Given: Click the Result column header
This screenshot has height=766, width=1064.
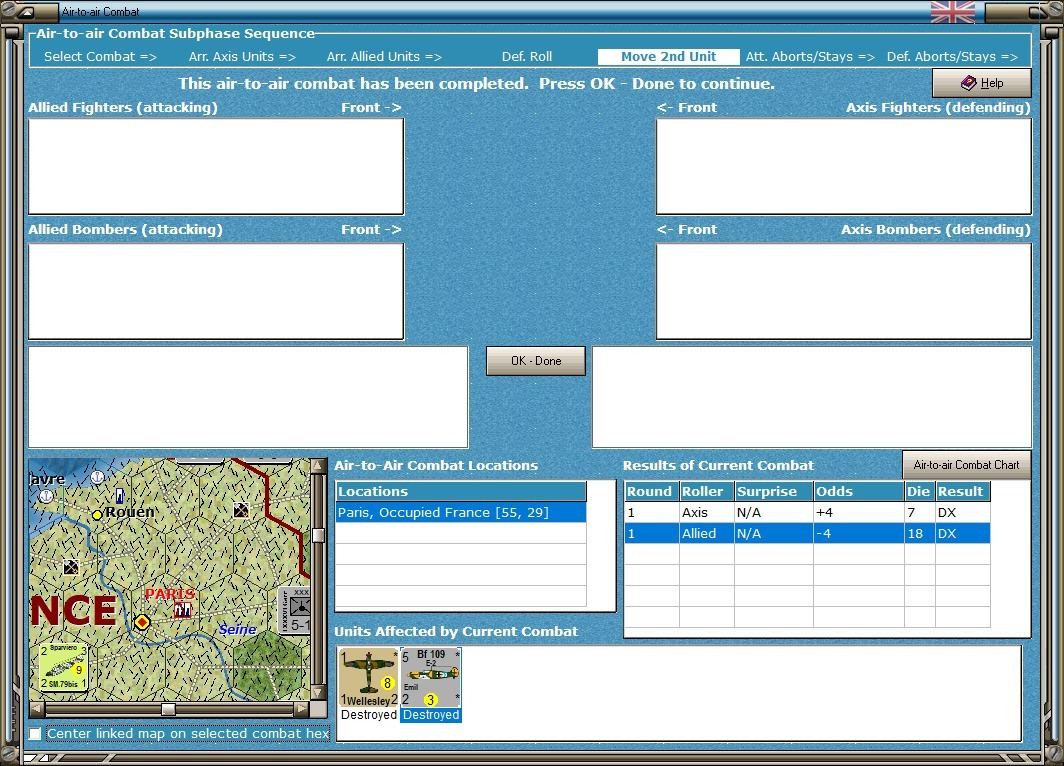Looking at the screenshot, I should [962, 491].
